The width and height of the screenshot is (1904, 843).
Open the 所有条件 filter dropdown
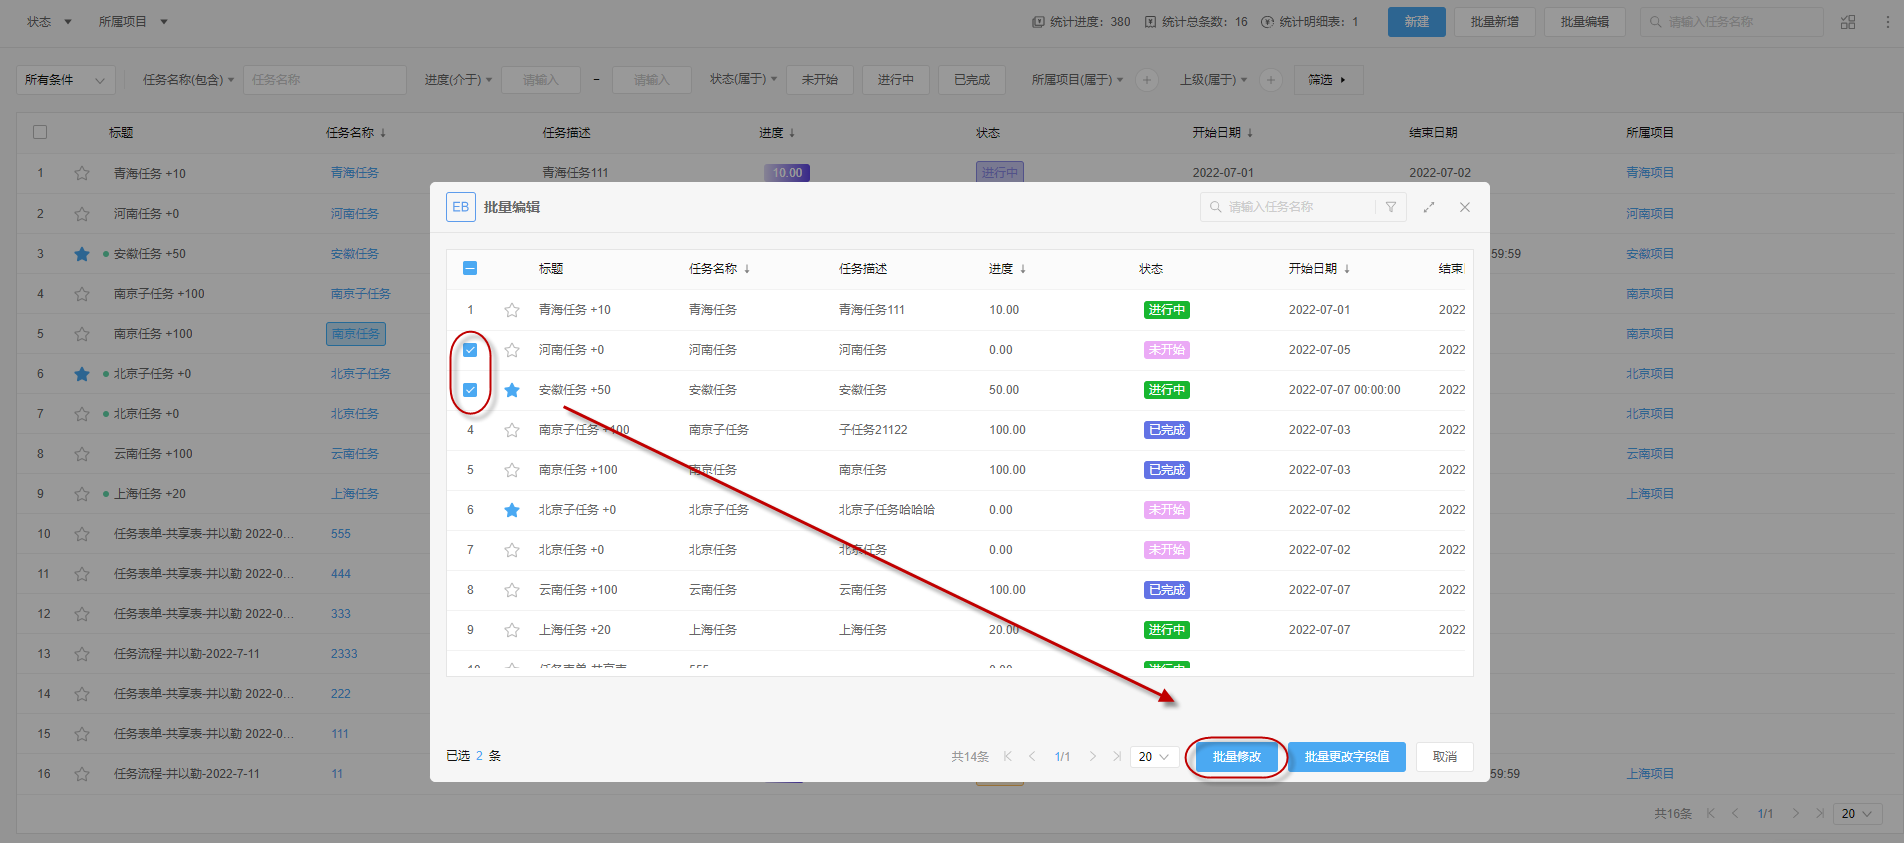point(65,80)
